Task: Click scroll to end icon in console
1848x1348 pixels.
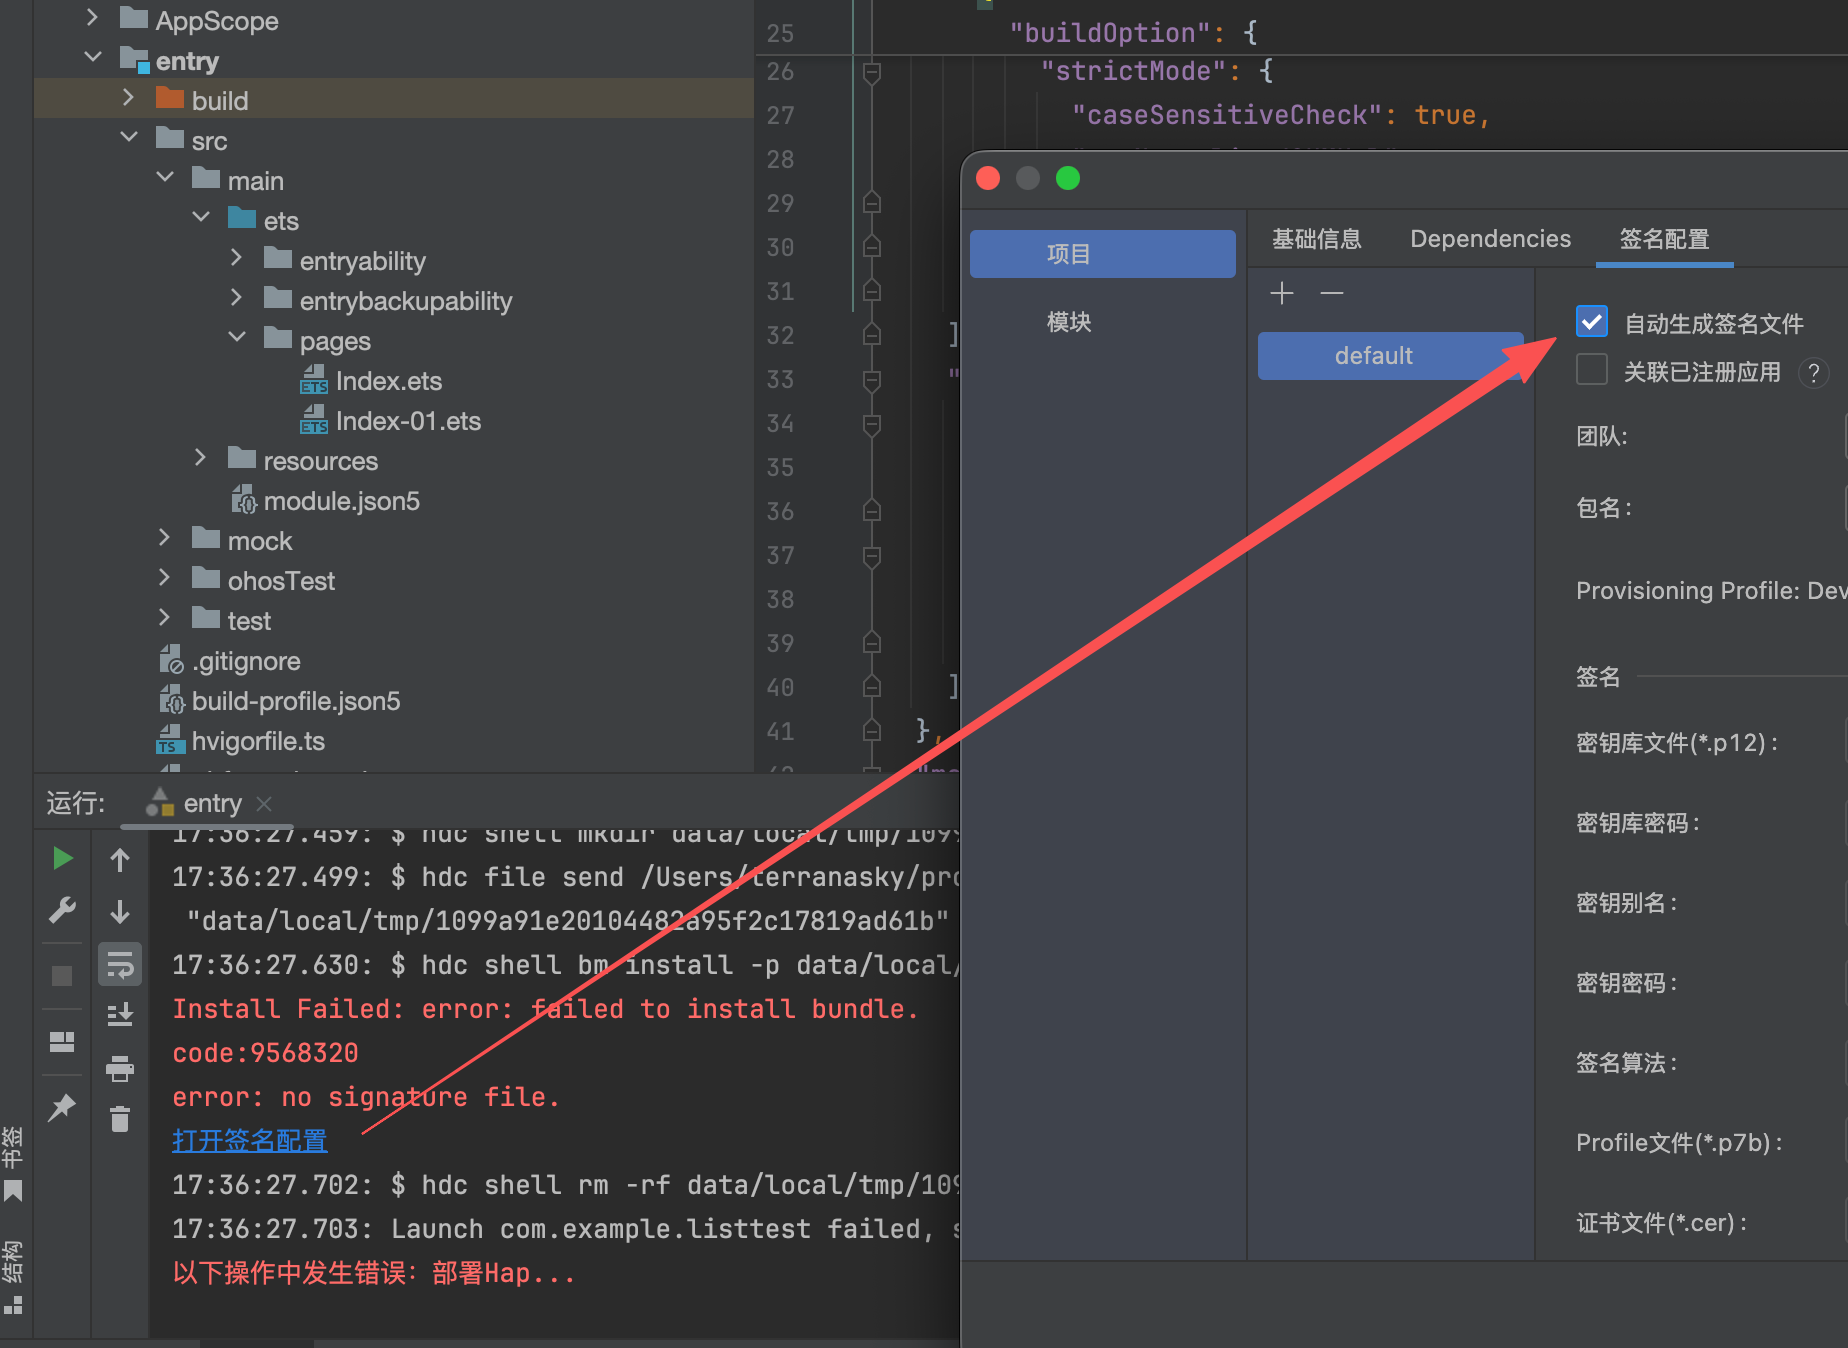Action: pos(120,1015)
